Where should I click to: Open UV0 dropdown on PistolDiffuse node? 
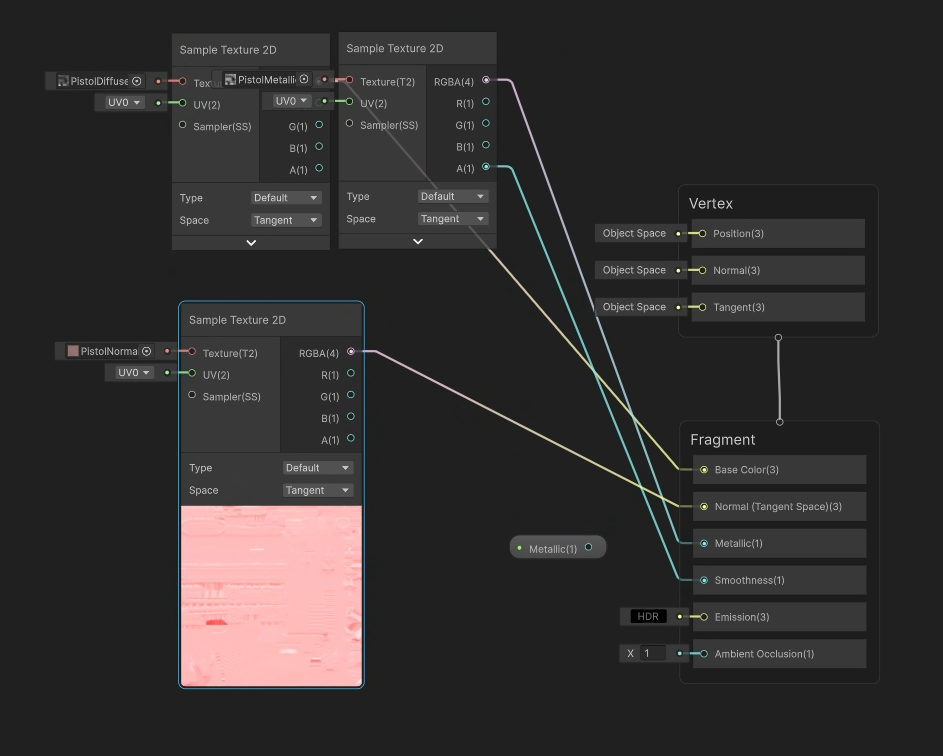[x=123, y=102]
